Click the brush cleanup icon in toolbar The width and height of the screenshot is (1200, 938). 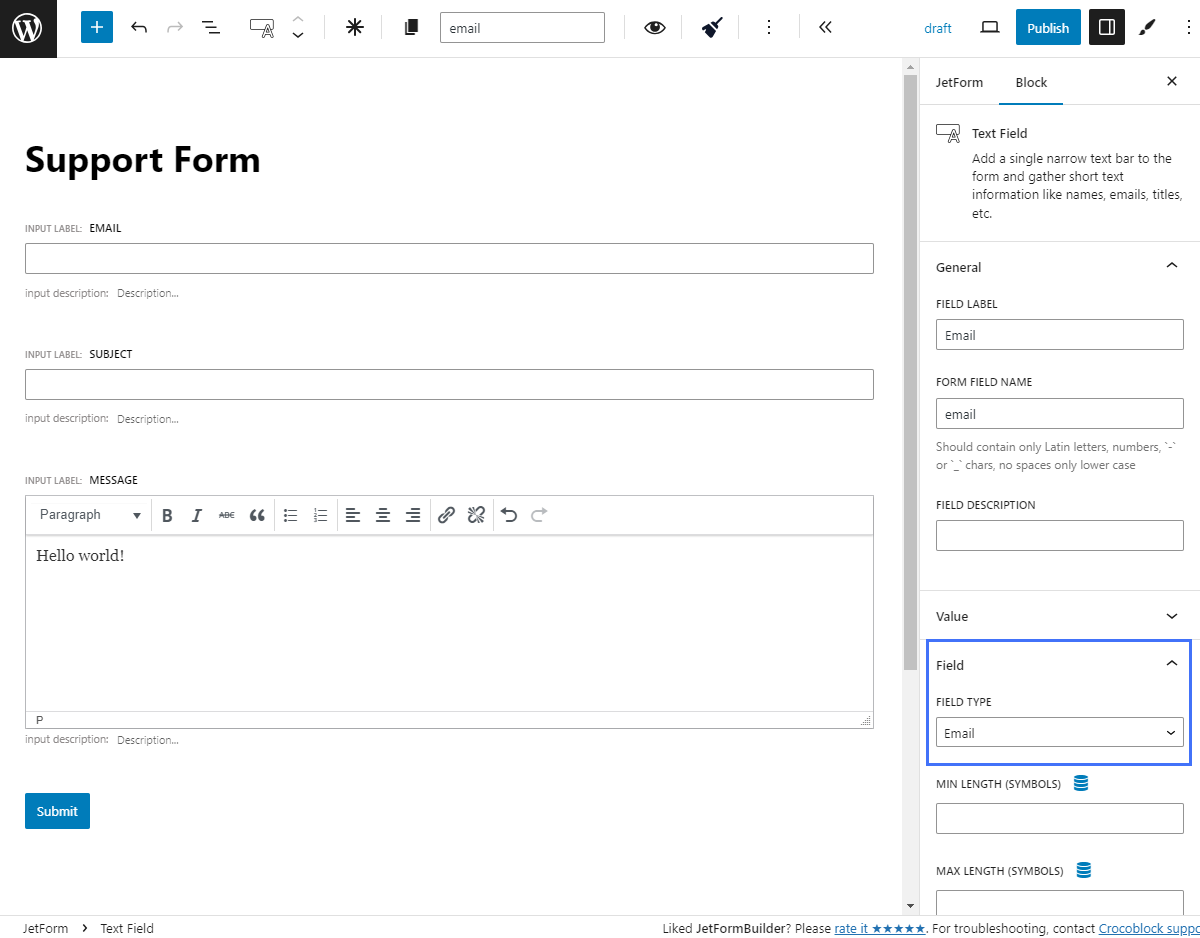712,28
